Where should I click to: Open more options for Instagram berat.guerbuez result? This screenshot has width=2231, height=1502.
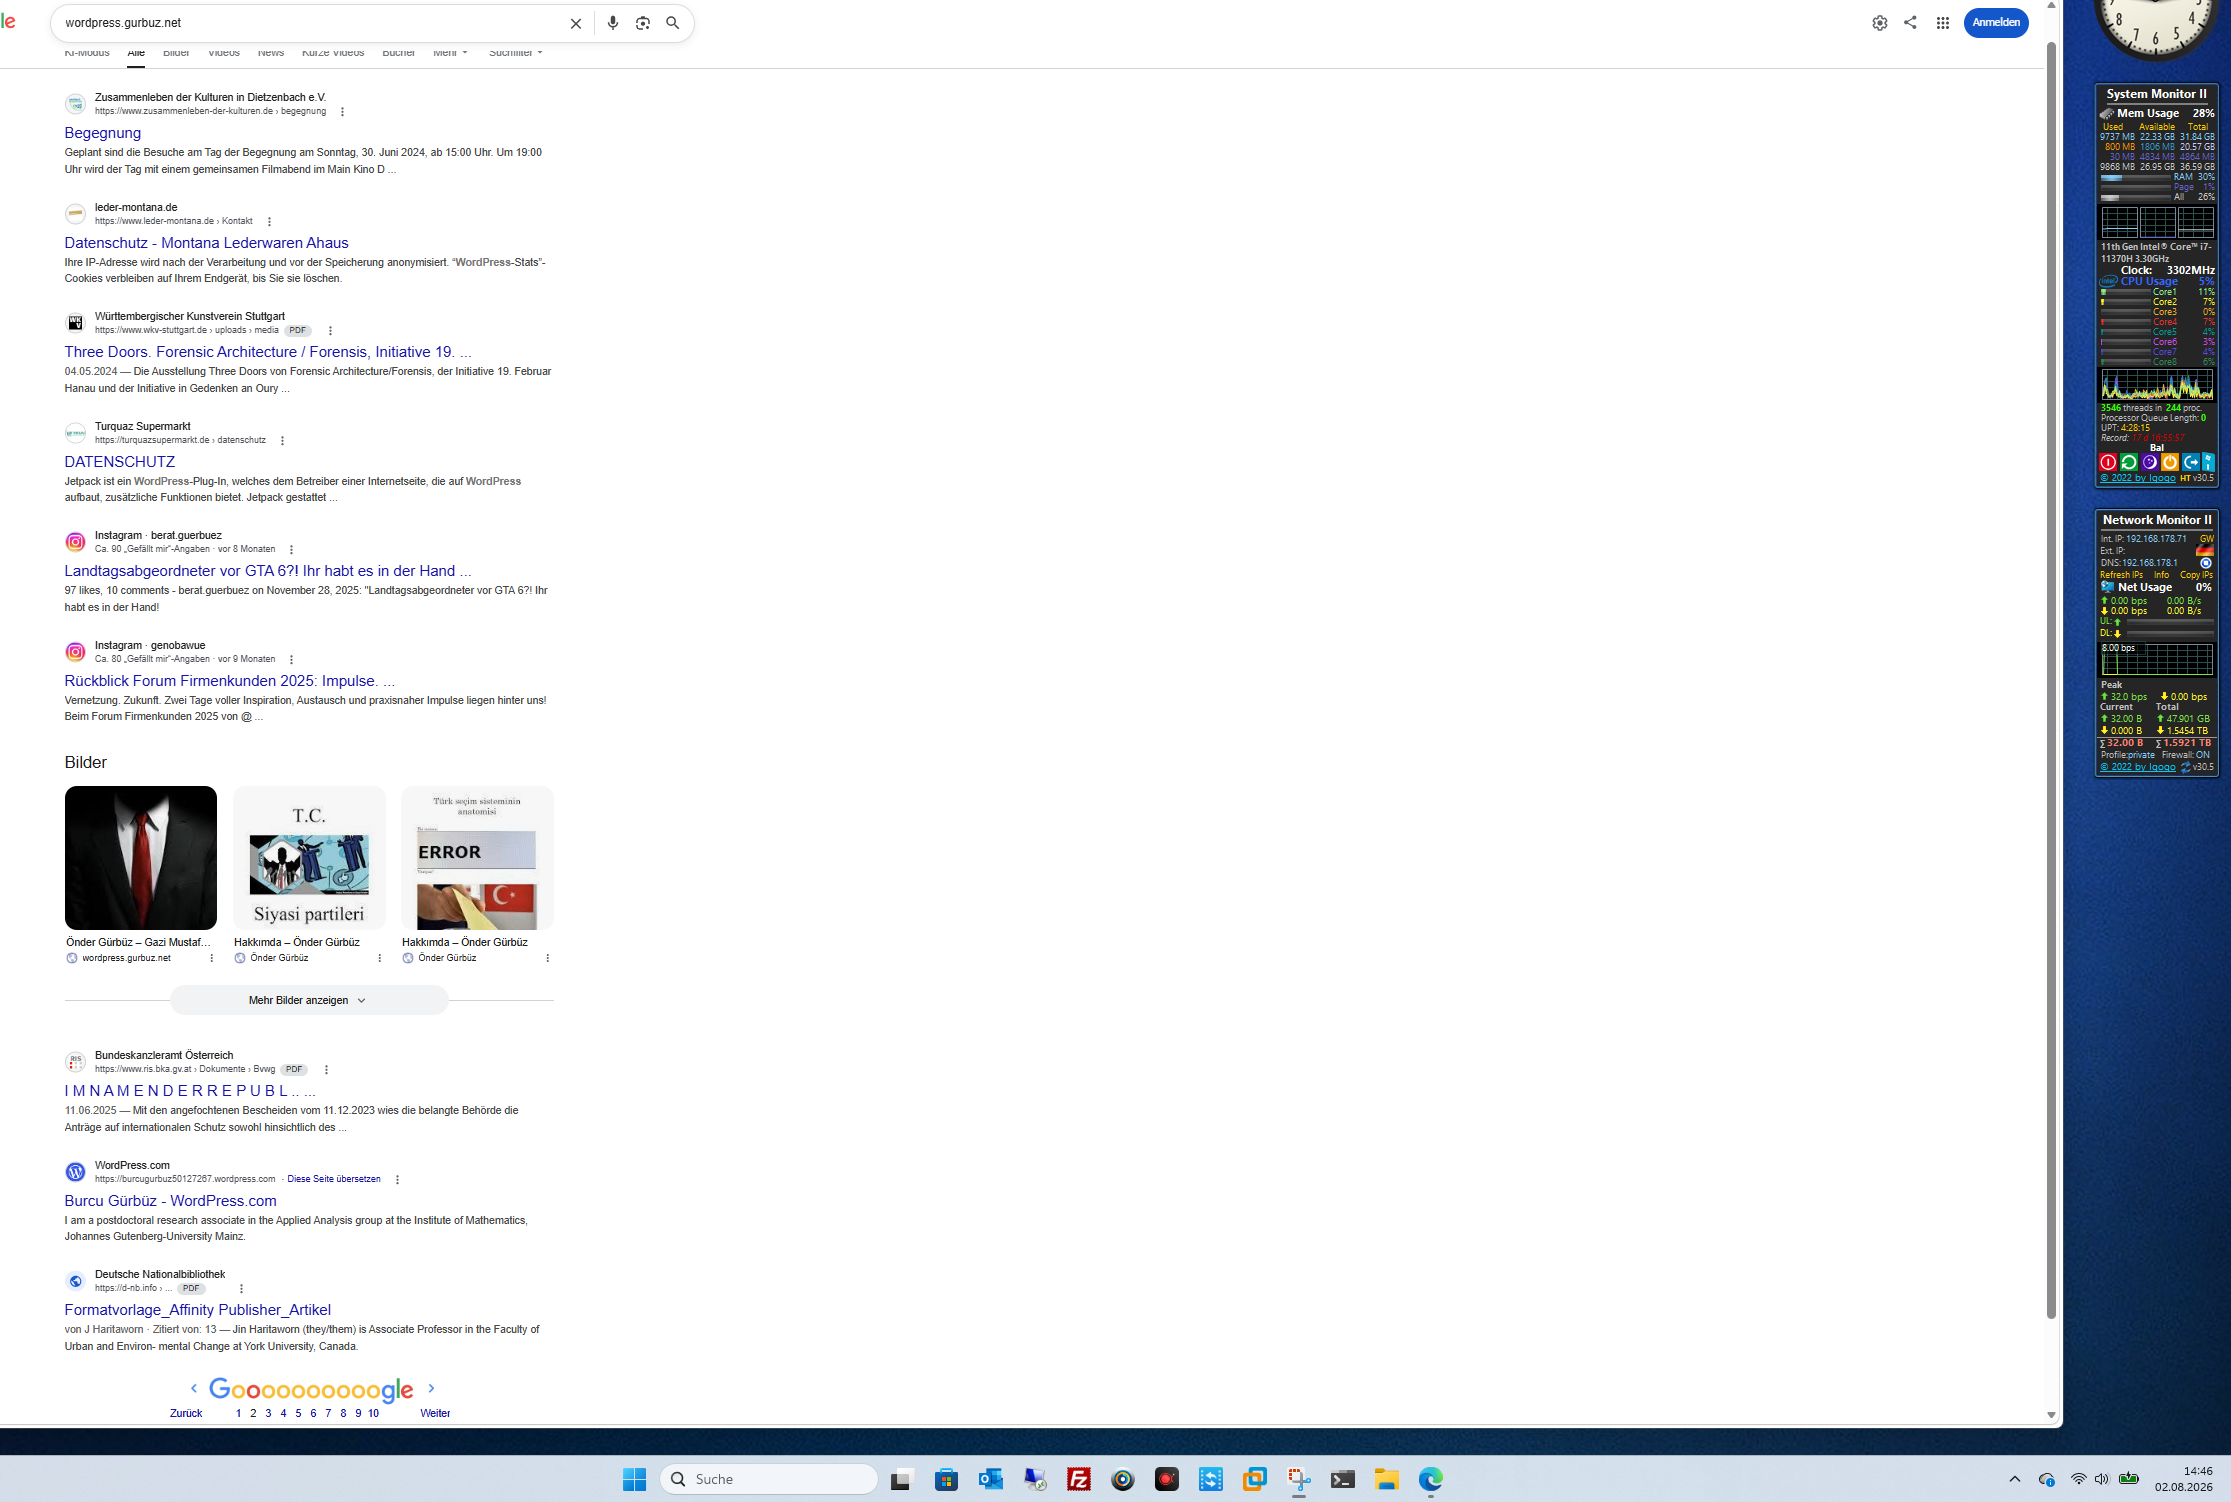point(291,550)
